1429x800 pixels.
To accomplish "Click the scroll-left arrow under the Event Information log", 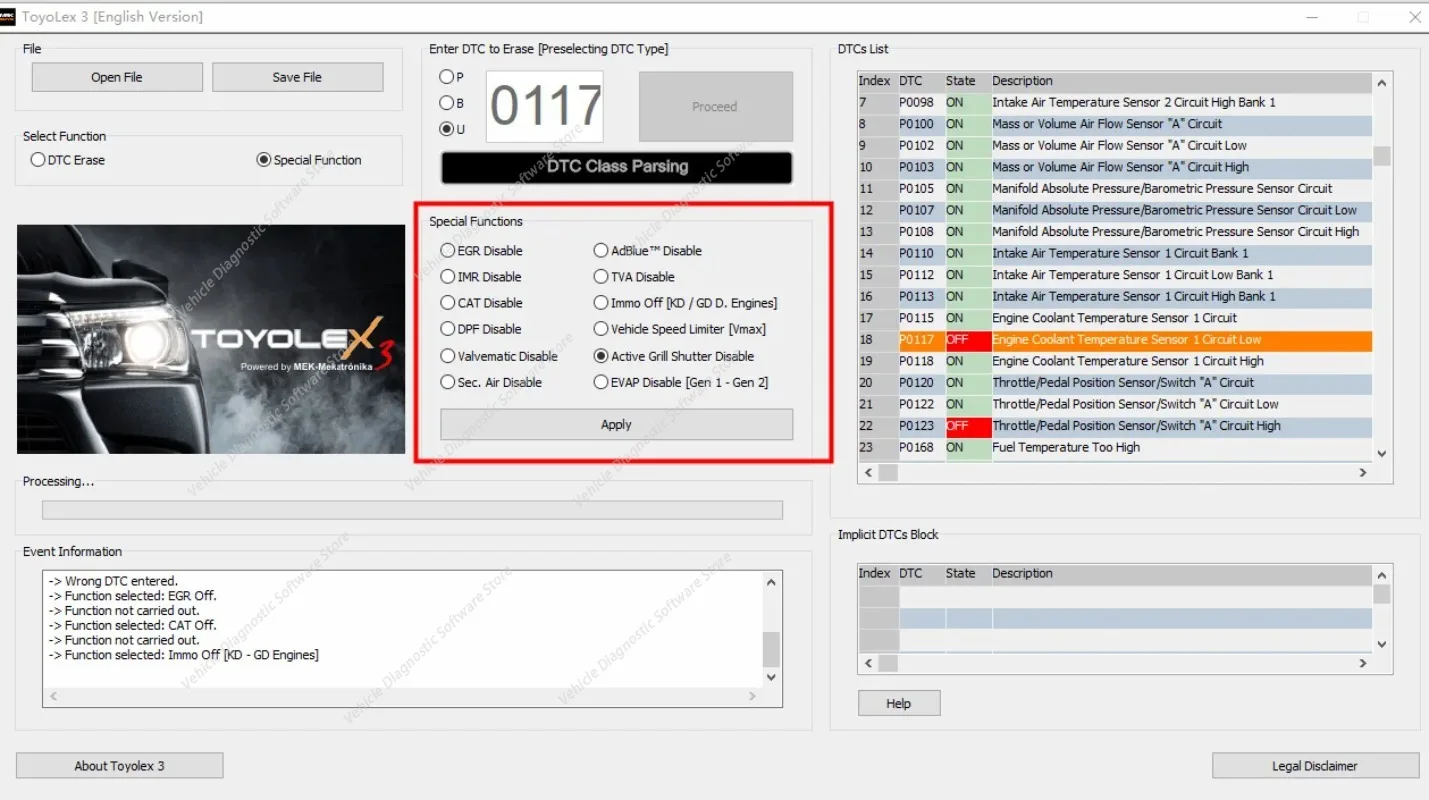I will pyautogui.click(x=53, y=696).
